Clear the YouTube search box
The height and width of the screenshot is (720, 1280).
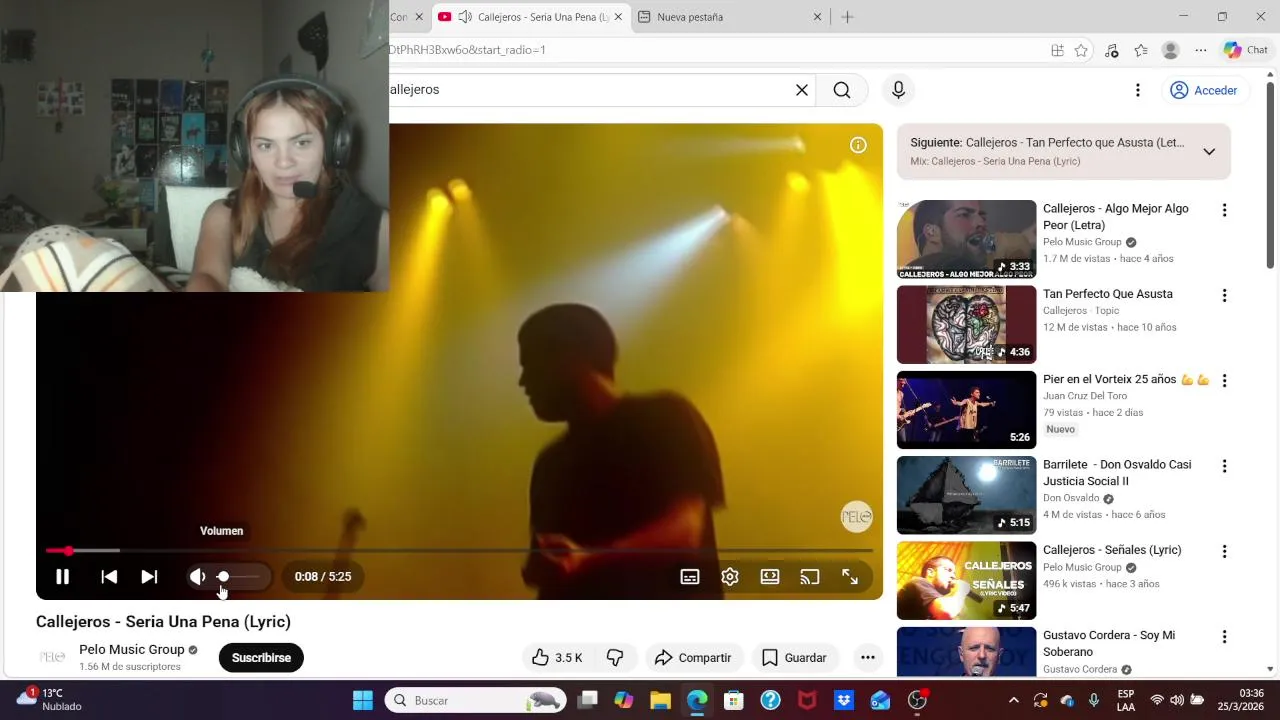click(x=801, y=90)
